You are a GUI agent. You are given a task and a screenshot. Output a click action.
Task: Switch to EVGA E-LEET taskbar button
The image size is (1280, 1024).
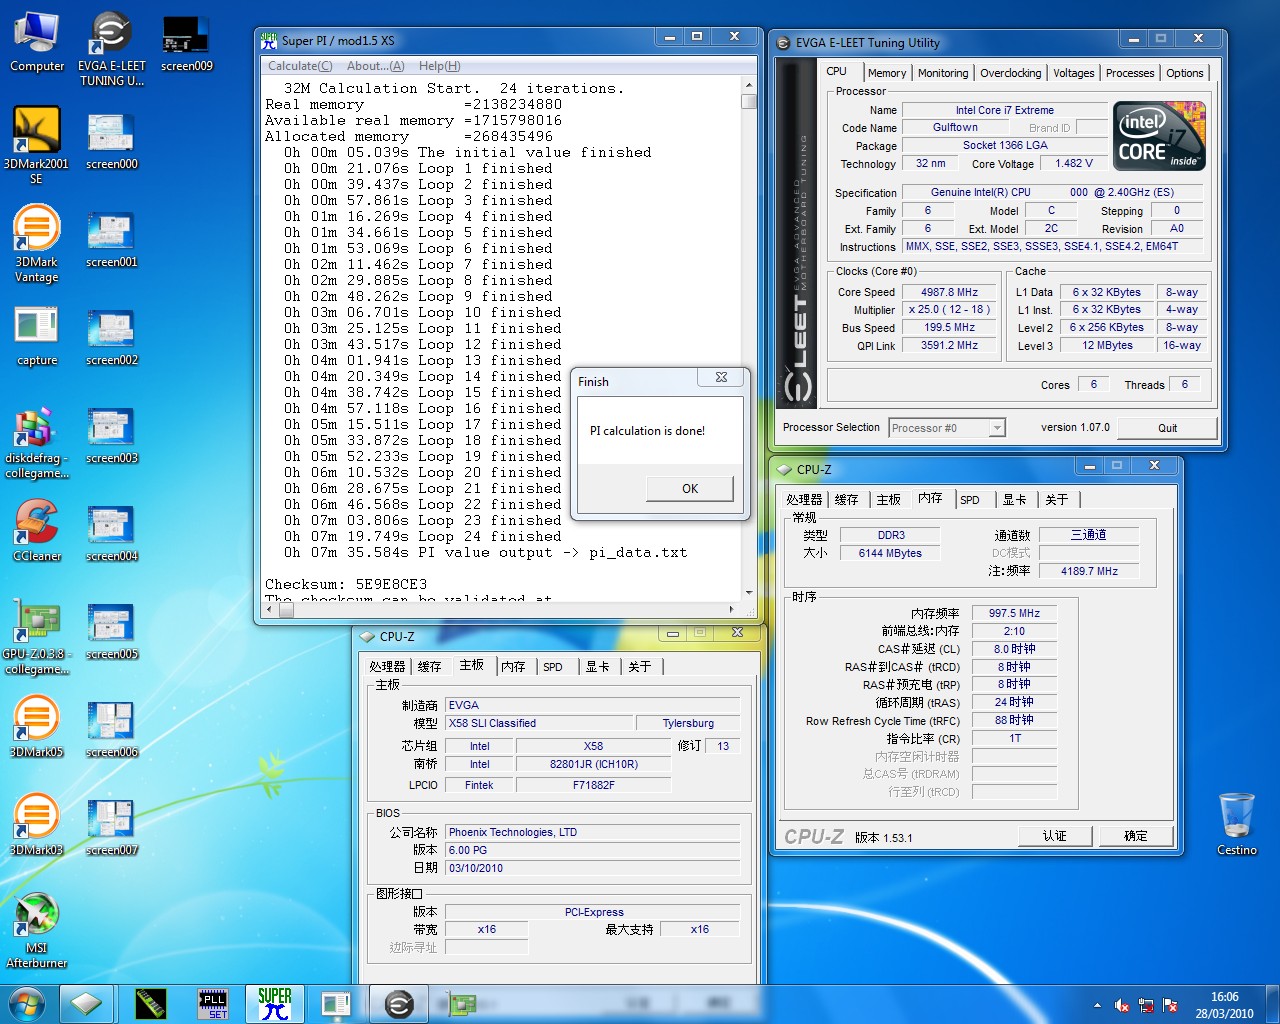[x=399, y=1004]
